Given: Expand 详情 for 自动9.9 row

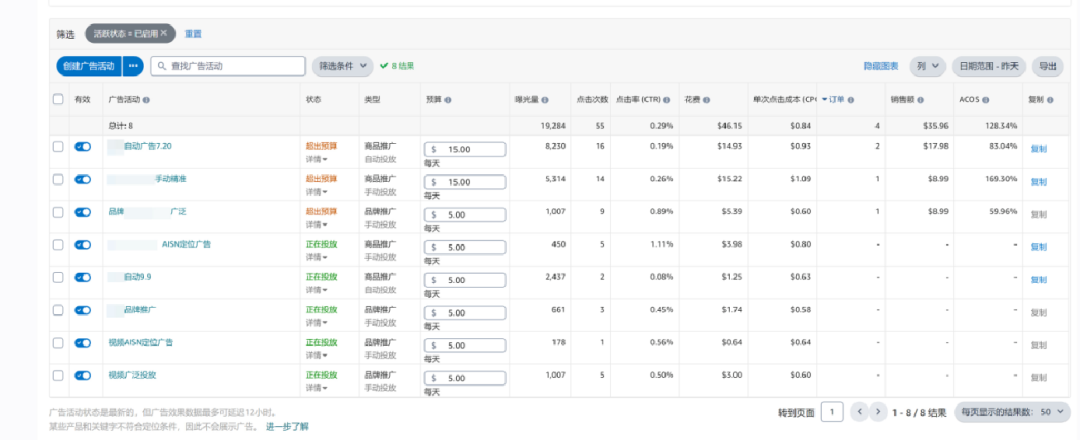Looking at the screenshot, I should (x=316, y=290).
